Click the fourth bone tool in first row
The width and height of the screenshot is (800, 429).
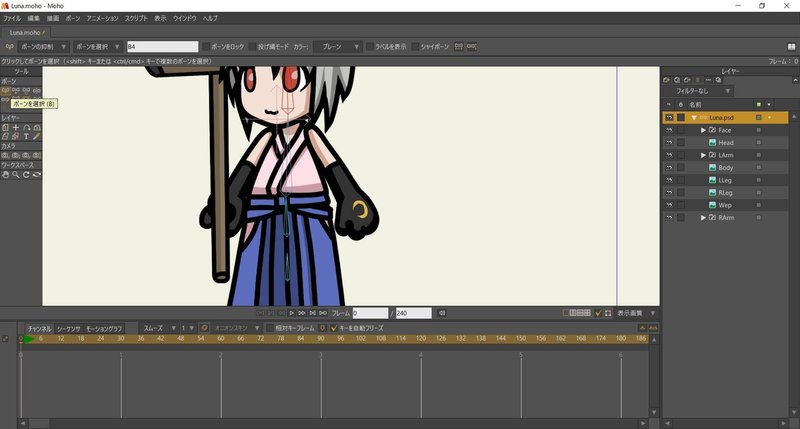pos(36,90)
